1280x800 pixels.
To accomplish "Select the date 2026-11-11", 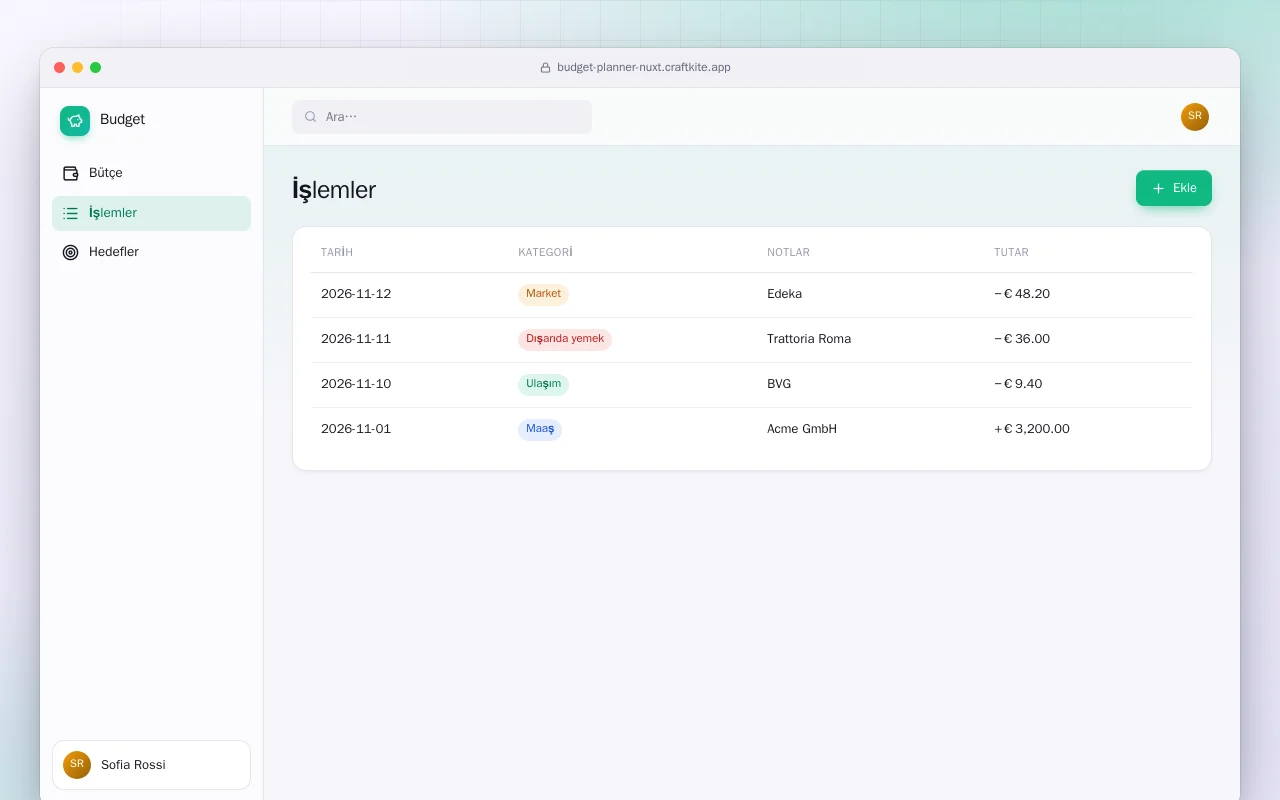I will click(x=356, y=339).
